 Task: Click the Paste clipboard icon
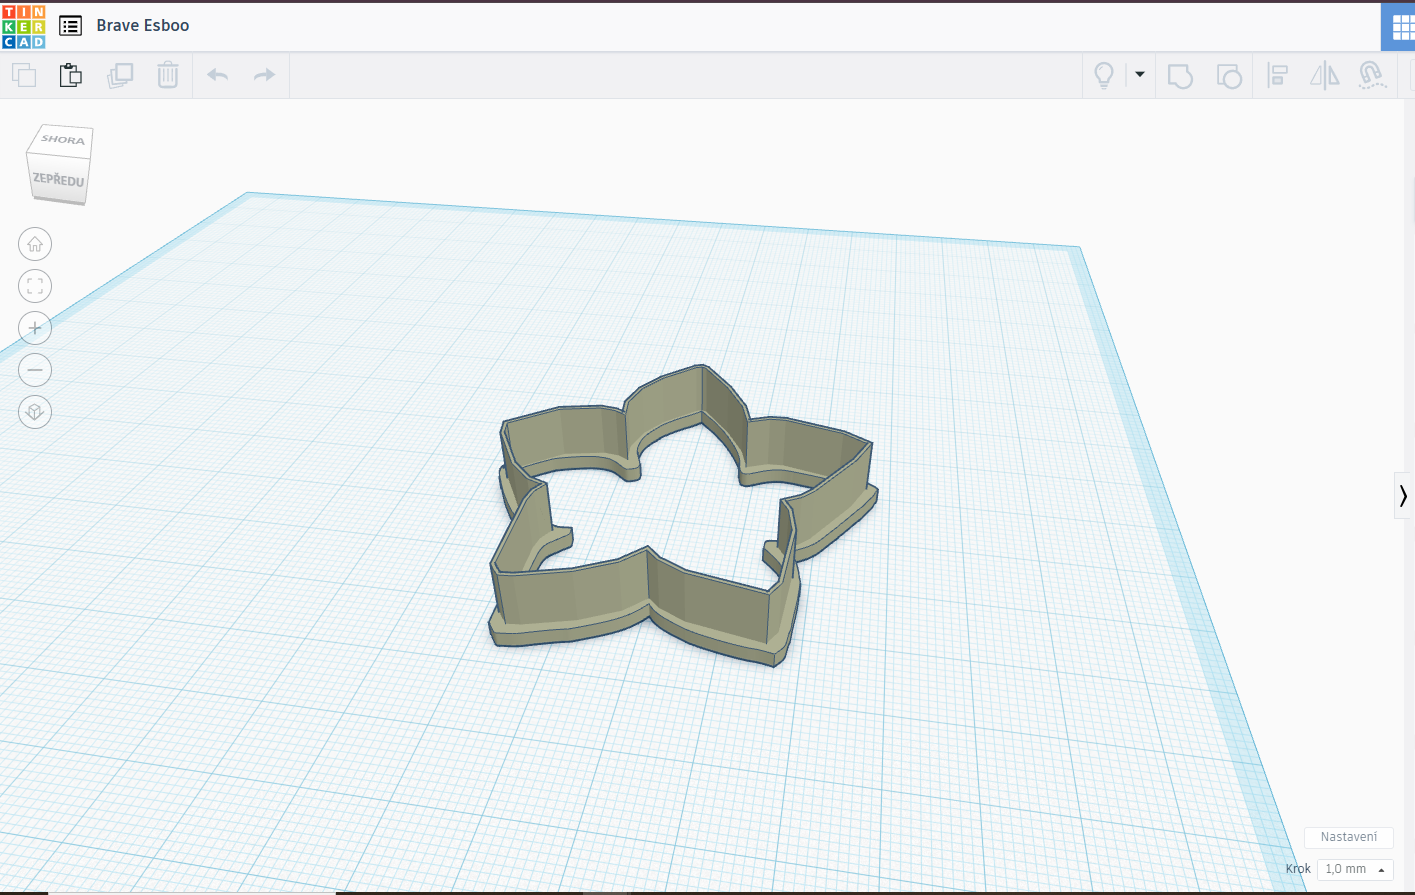(71, 75)
